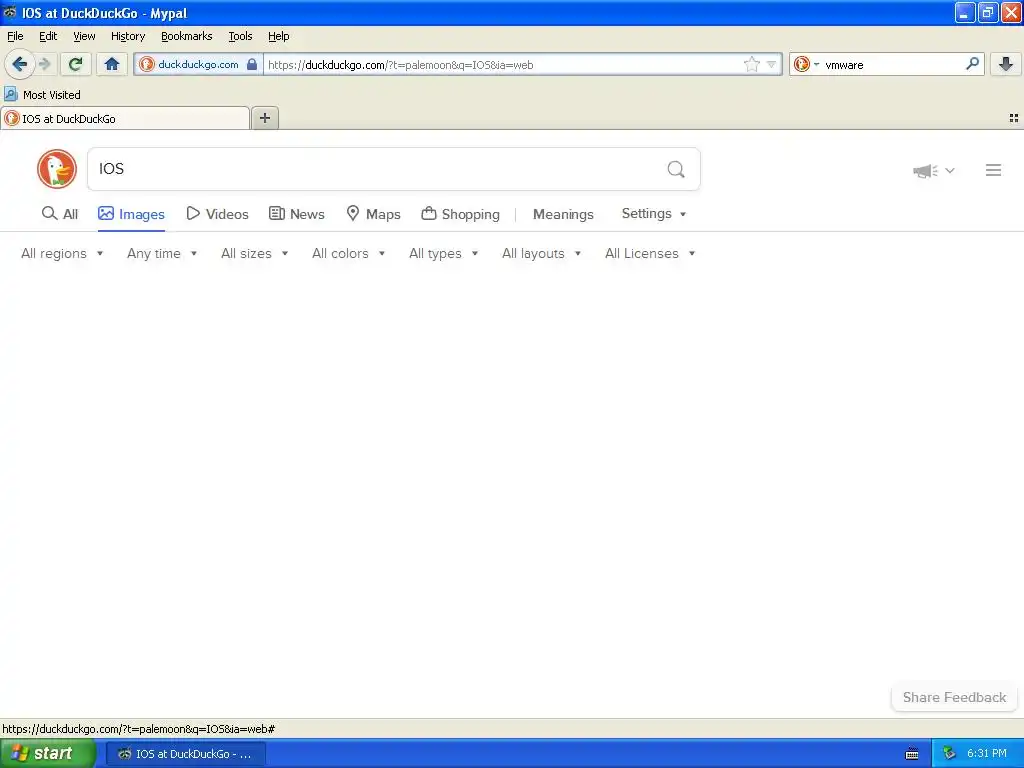Open the File menu
Screen dimensions: 1024x768
point(15,36)
